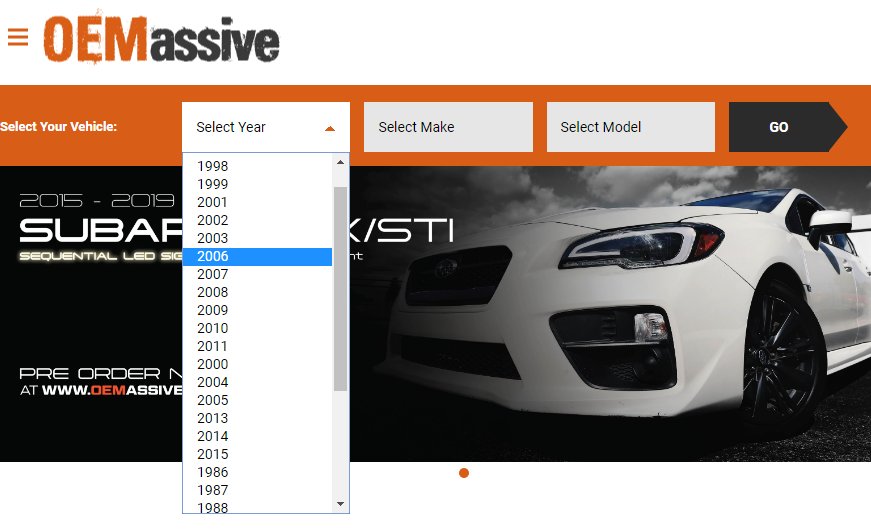Select 2000 in the year list
871x530 pixels.
258,364
